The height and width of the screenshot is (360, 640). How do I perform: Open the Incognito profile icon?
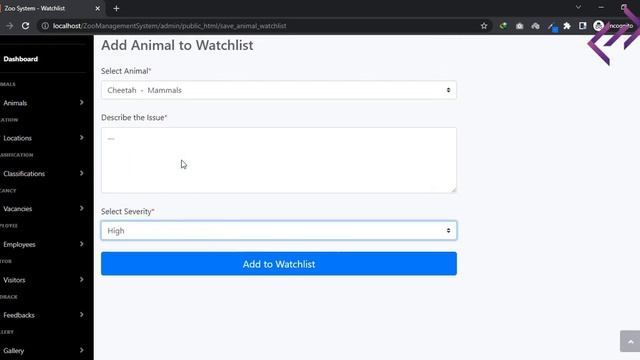pos(598,26)
